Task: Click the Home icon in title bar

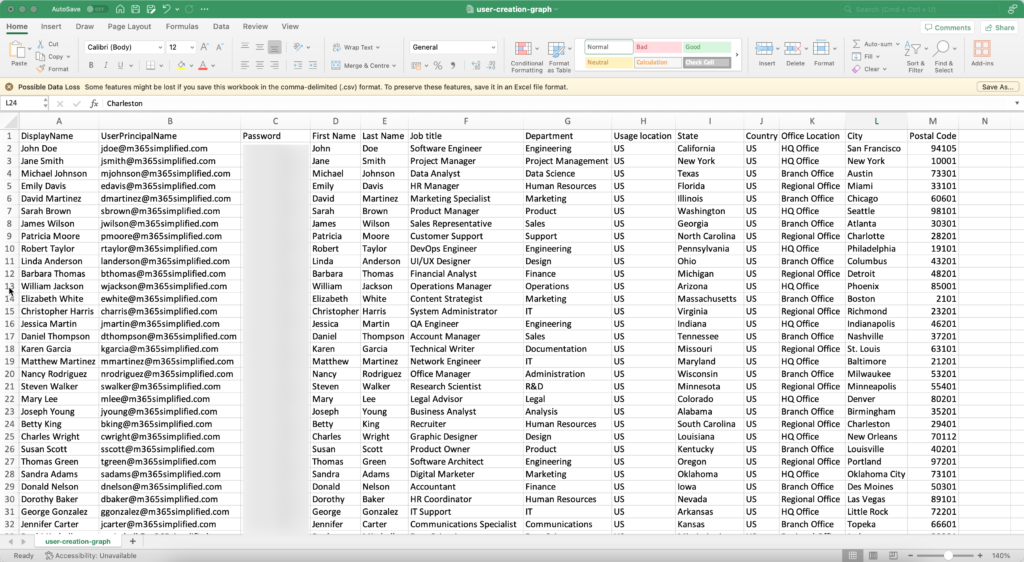Action: (x=120, y=9)
